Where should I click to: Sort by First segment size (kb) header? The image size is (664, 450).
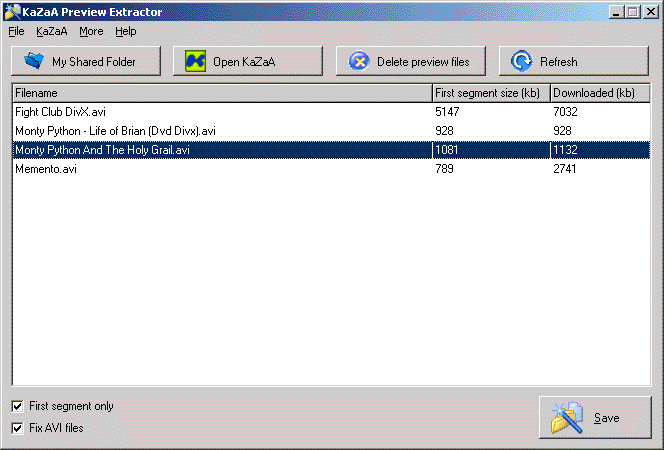coord(491,93)
